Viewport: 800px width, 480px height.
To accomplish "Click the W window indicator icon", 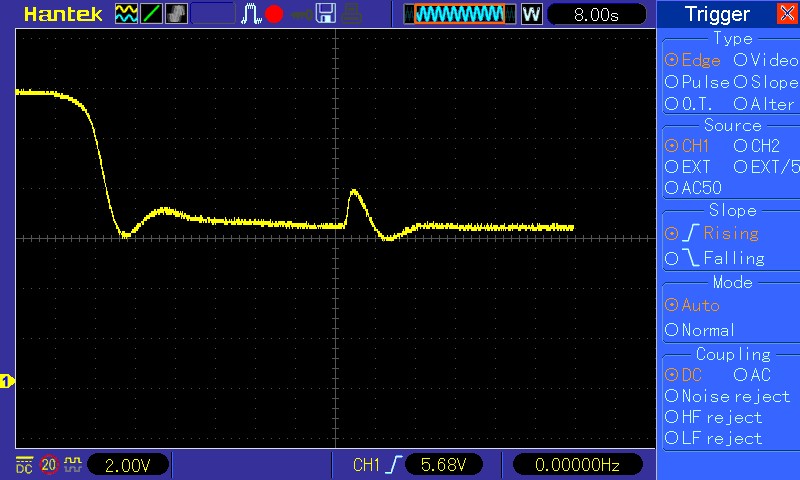I will [531, 14].
